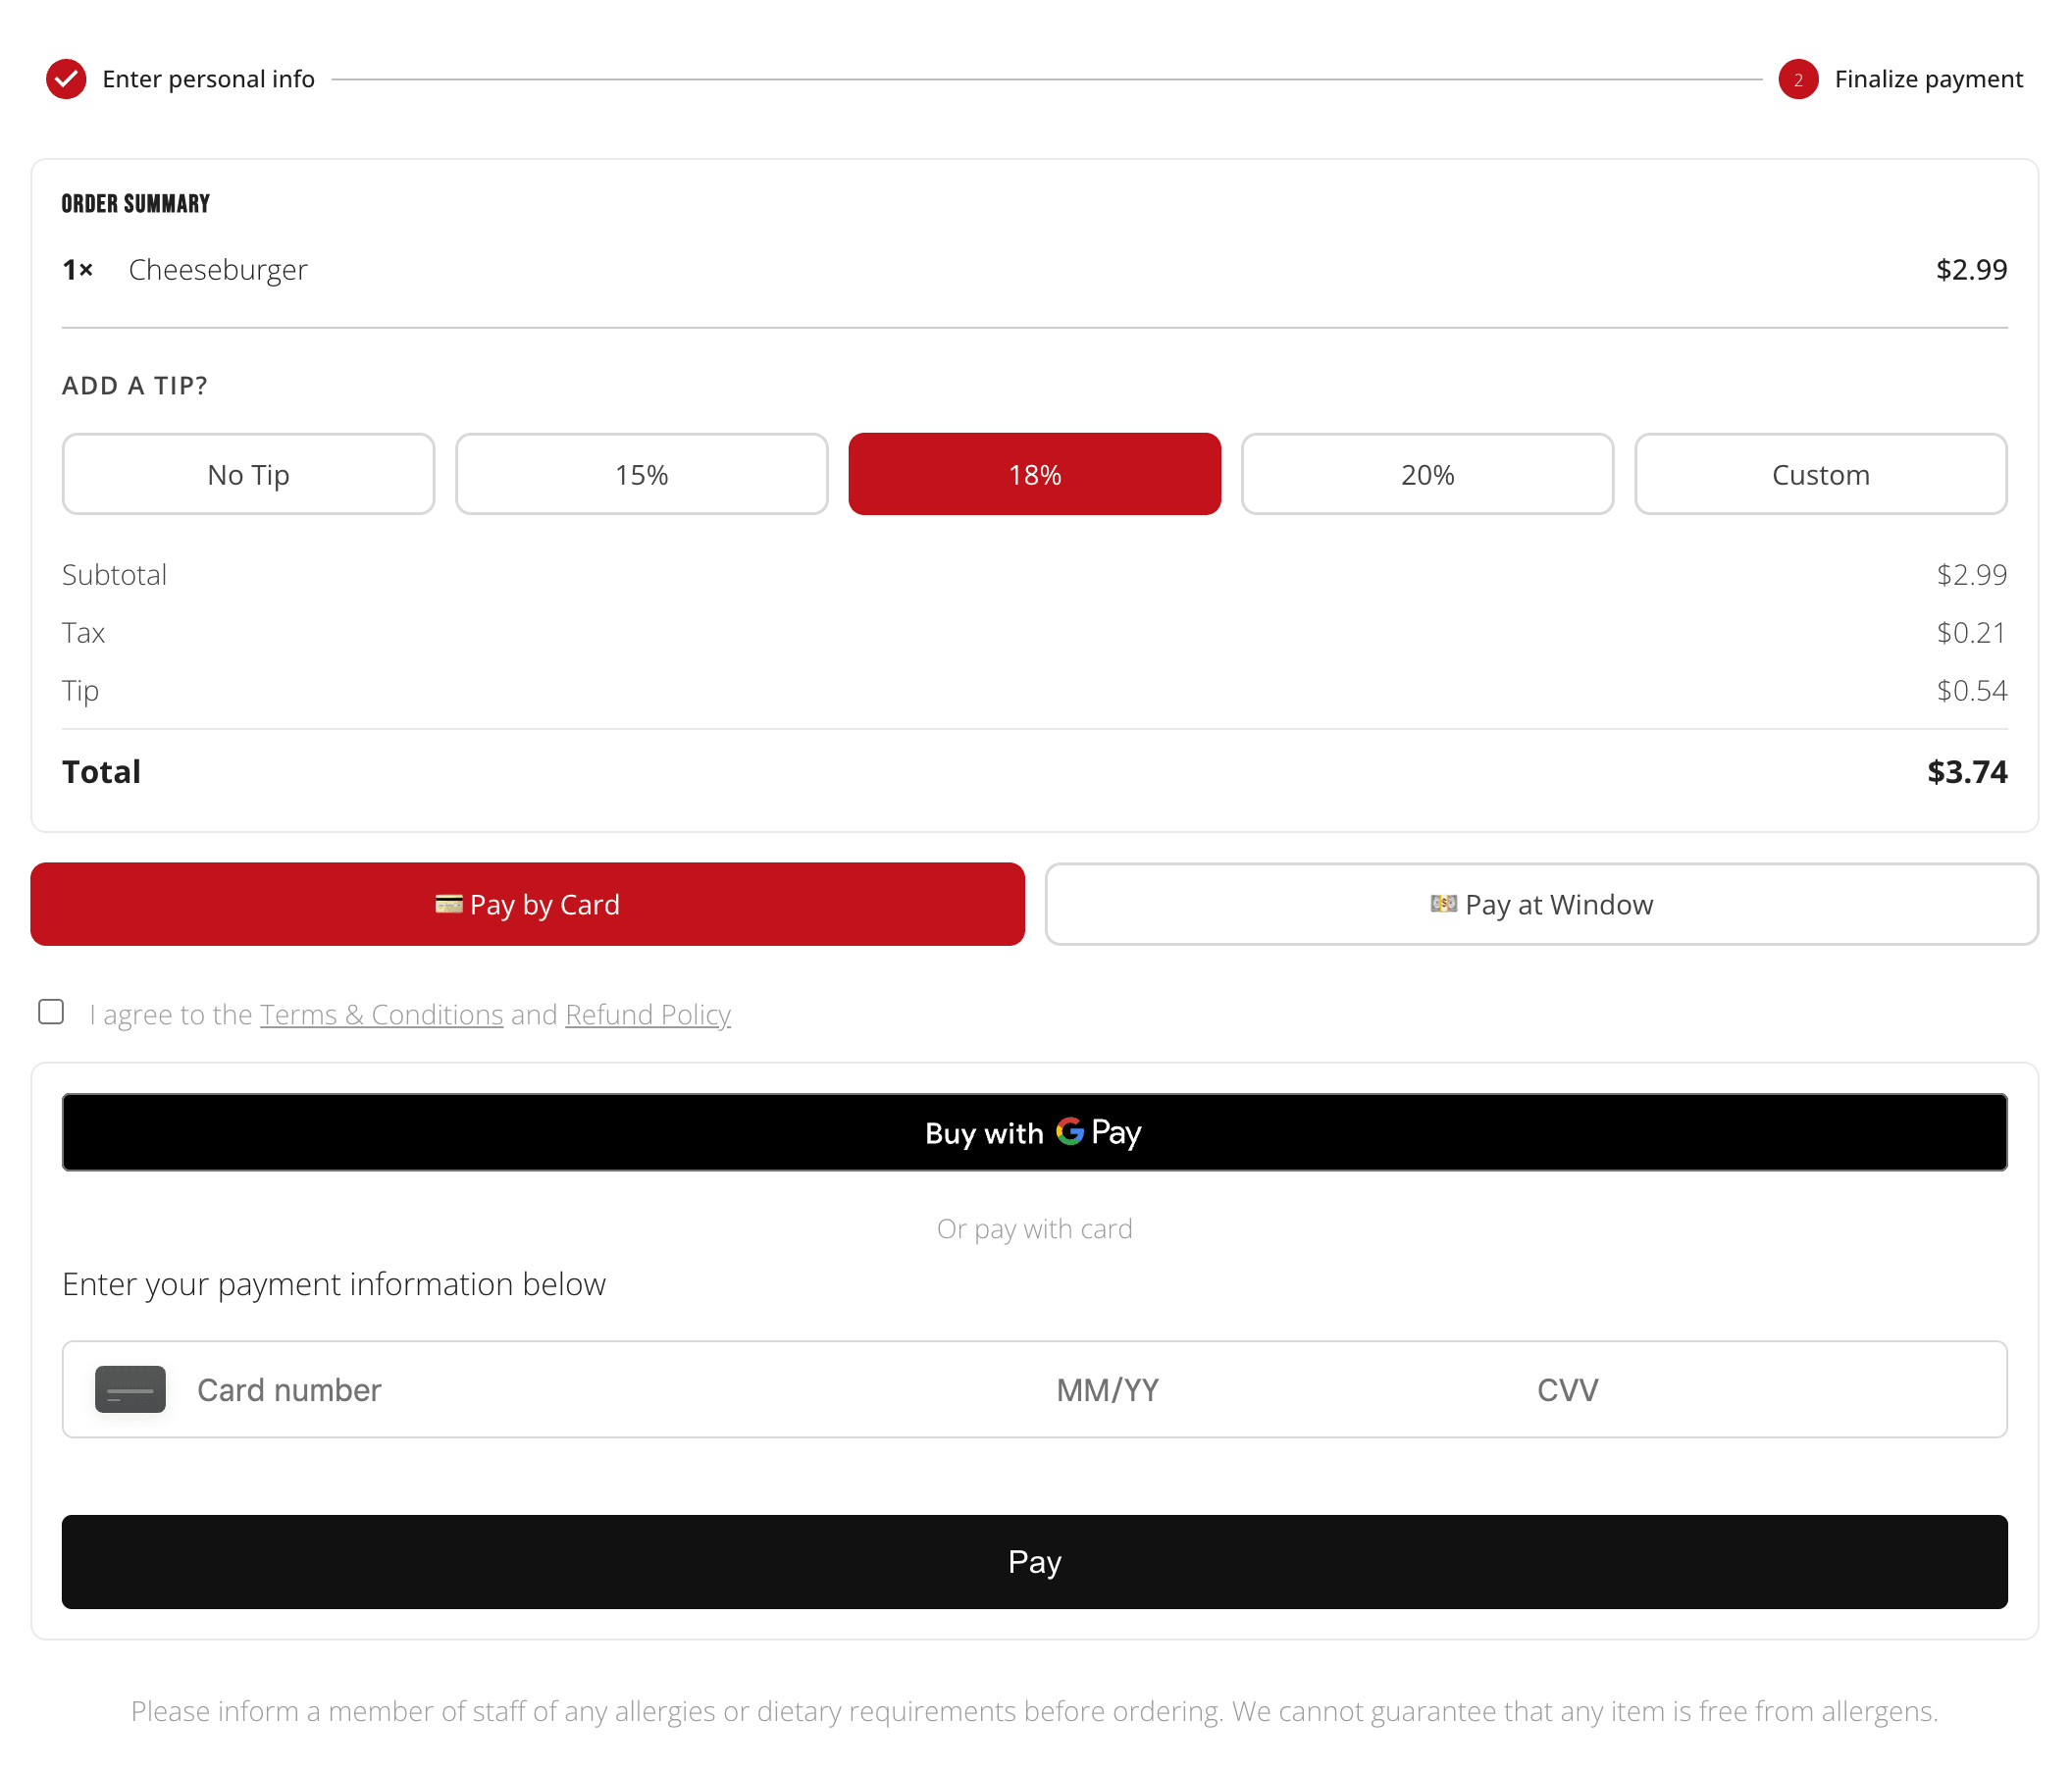2072x1772 pixels.
Task: Switch to Pay at Window
Action: click(1541, 904)
